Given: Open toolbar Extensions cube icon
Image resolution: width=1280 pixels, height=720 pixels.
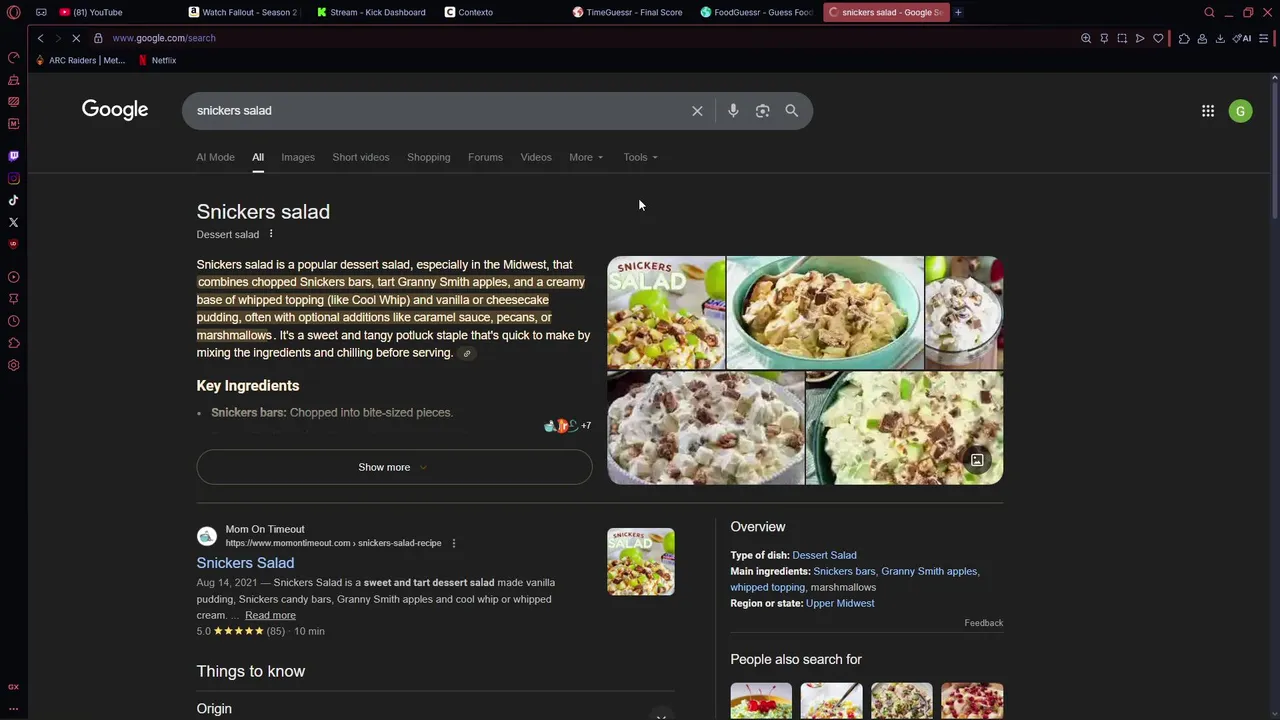Looking at the screenshot, I should point(1184,38).
